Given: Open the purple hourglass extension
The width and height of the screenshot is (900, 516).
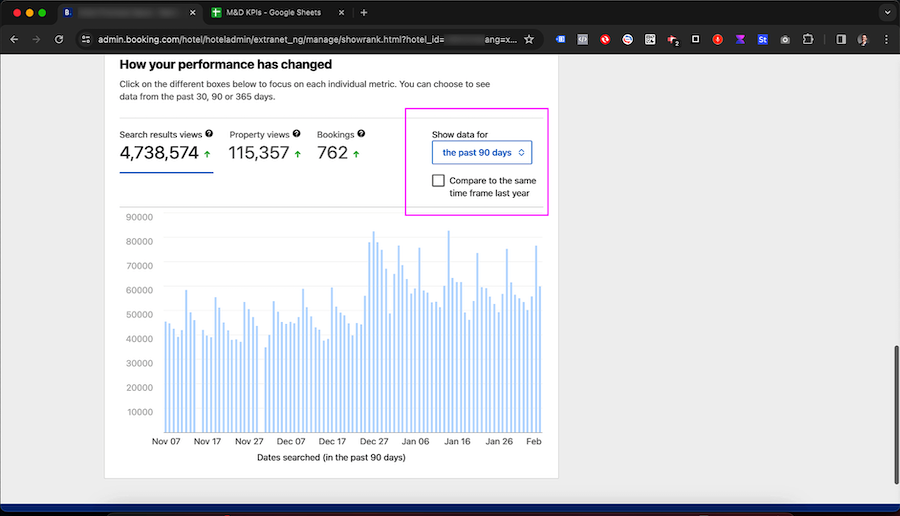Looking at the screenshot, I should (x=740, y=40).
